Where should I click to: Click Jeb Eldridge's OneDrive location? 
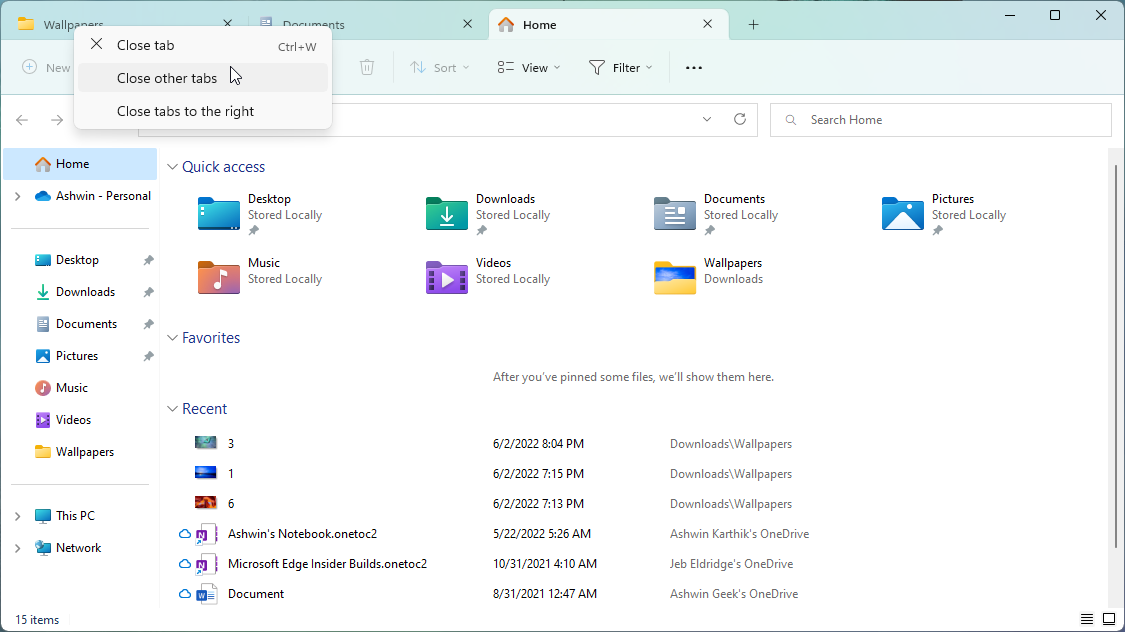coord(731,564)
